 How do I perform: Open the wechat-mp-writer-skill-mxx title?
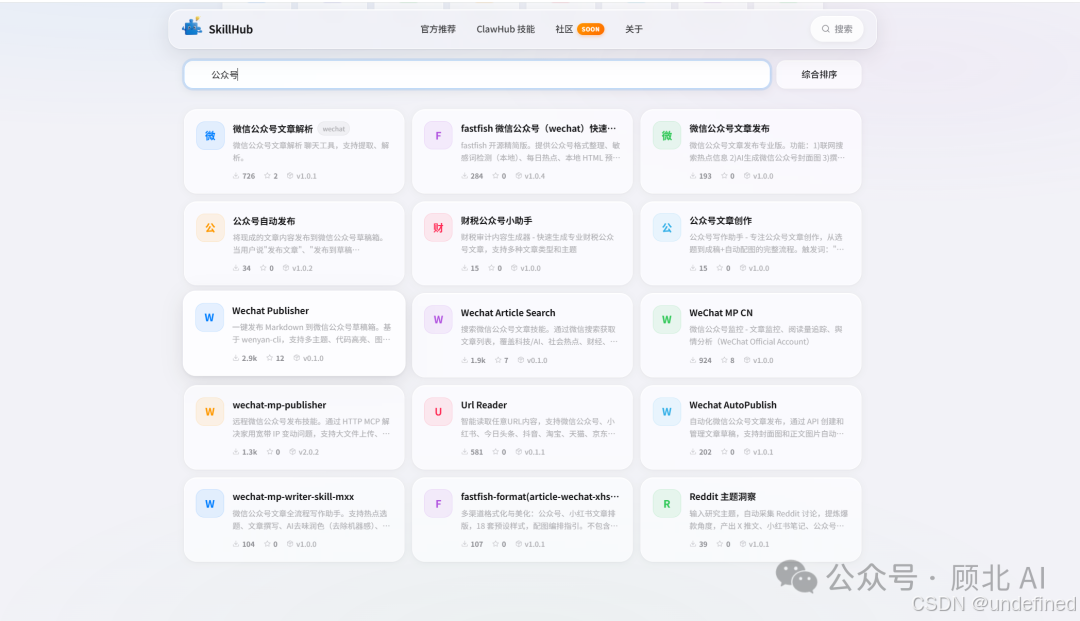pyautogui.click(x=293, y=496)
